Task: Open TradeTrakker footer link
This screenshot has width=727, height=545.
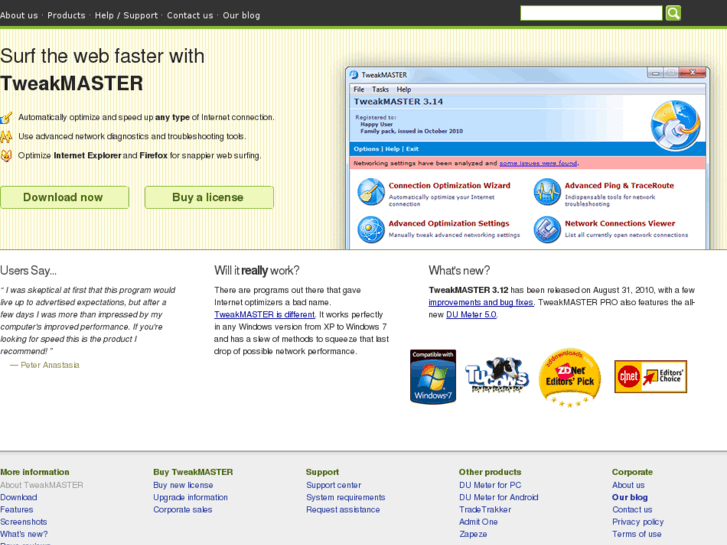Action: [x=485, y=510]
